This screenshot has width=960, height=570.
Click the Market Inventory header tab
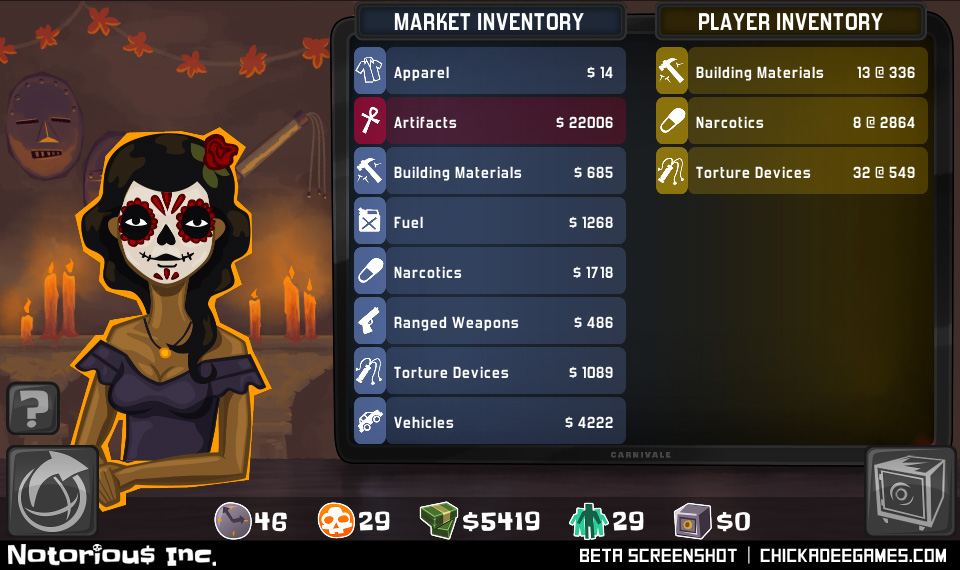pyautogui.click(x=490, y=21)
